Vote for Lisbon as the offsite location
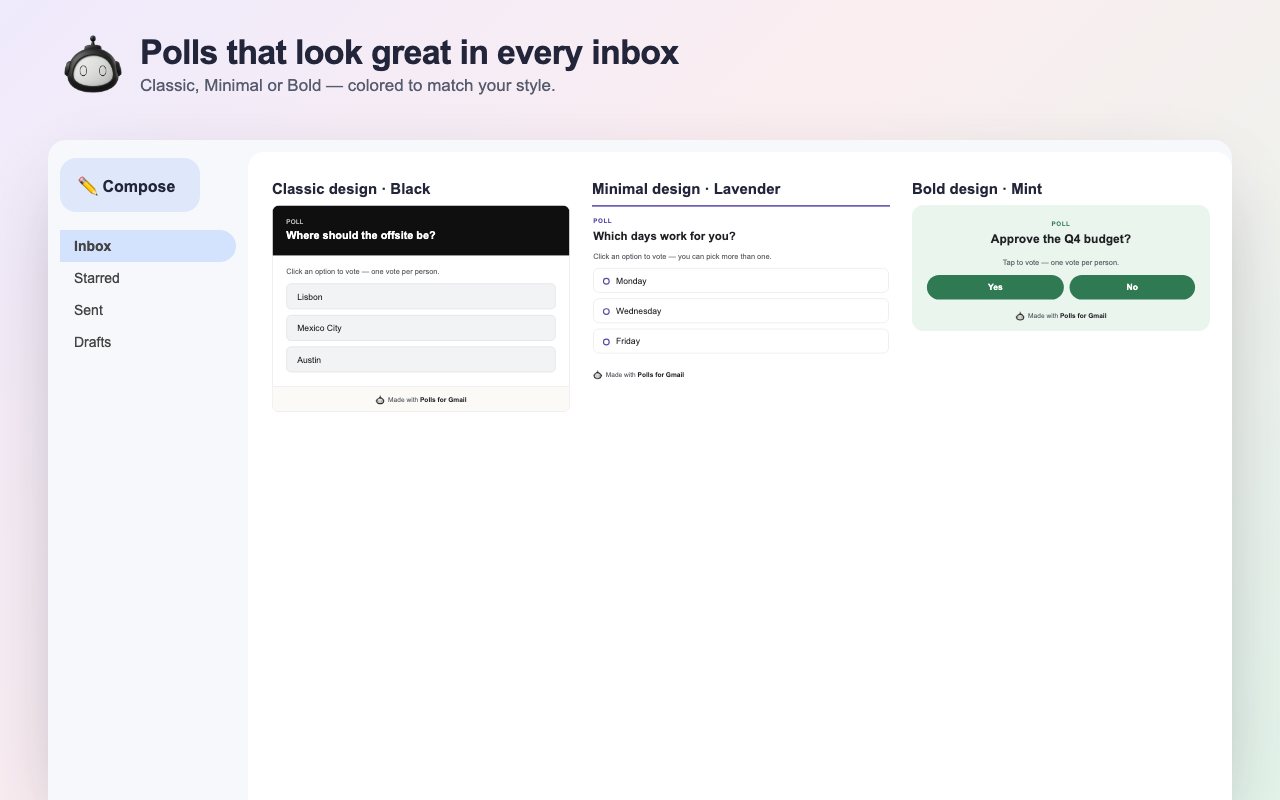Viewport: 1280px width, 800px height. (421, 297)
